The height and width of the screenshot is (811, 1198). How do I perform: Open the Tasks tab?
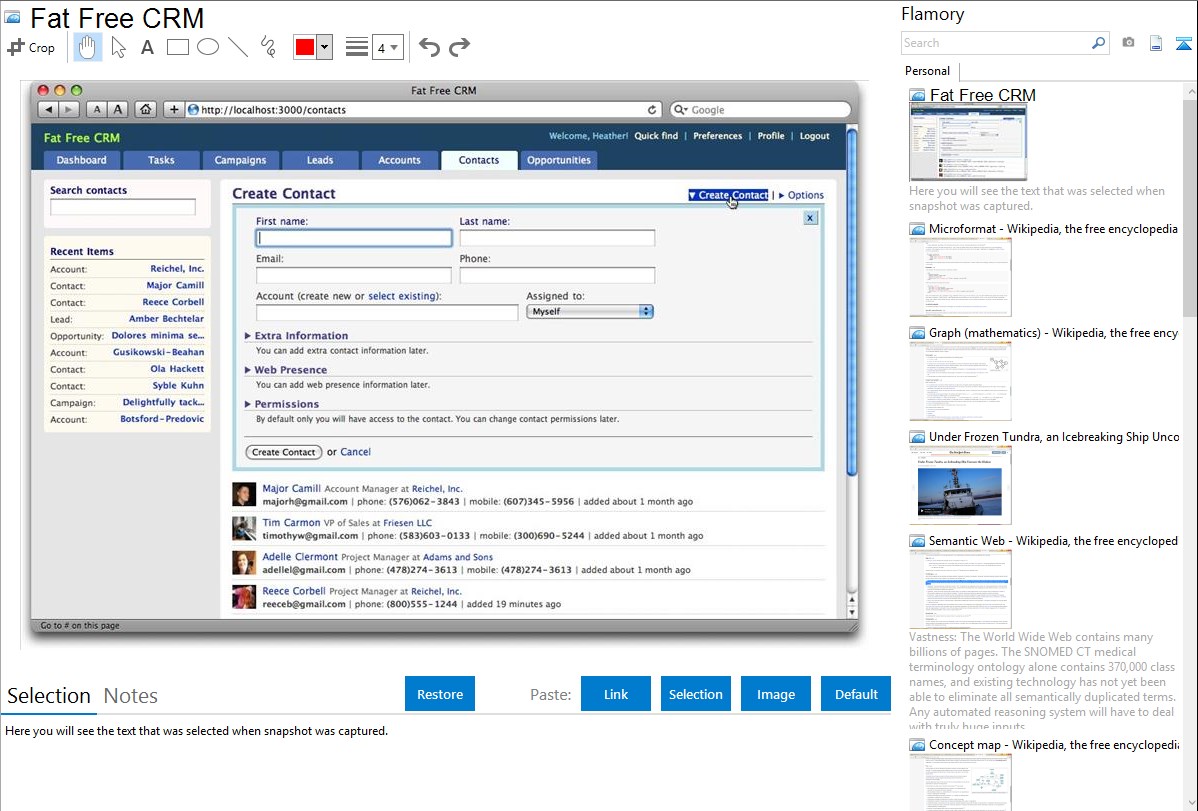pyautogui.click(x=161, y=160)
